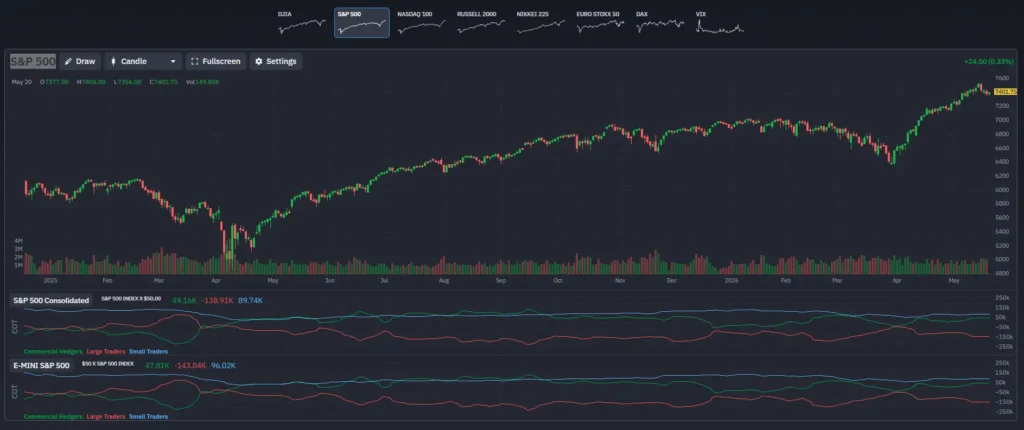The width and height of the screenshot is (1024, 430).
Task: Click the 2025 time axis label
Action: (50, 280)
